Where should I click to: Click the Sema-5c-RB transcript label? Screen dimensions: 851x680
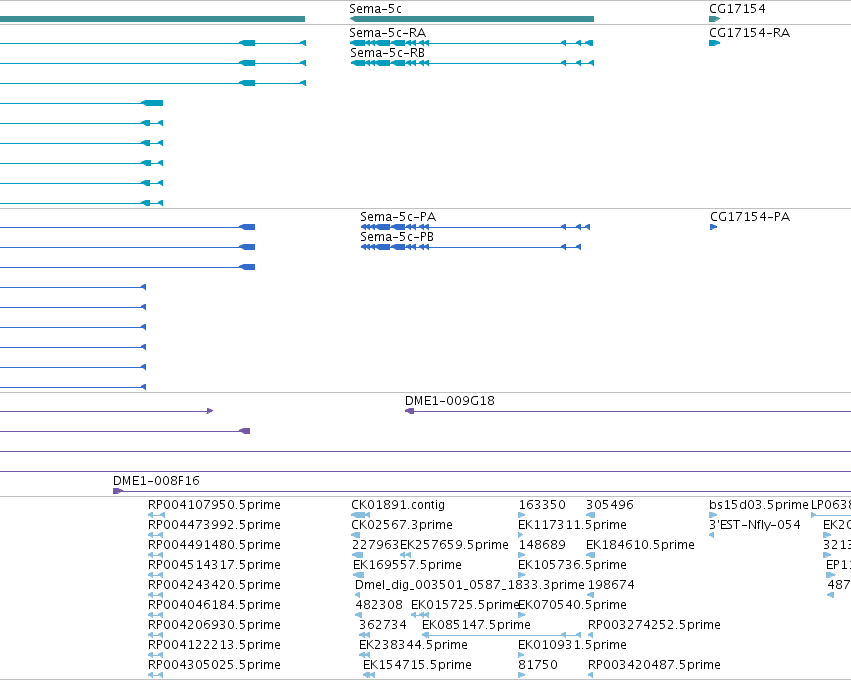click(388, 53)
